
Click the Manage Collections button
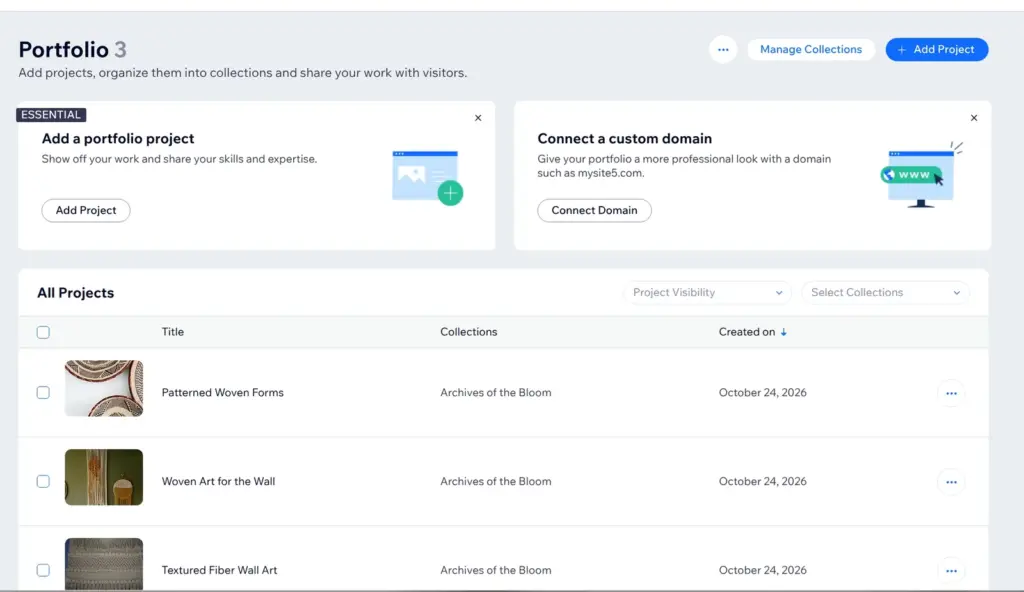click(x=810, y=50)
